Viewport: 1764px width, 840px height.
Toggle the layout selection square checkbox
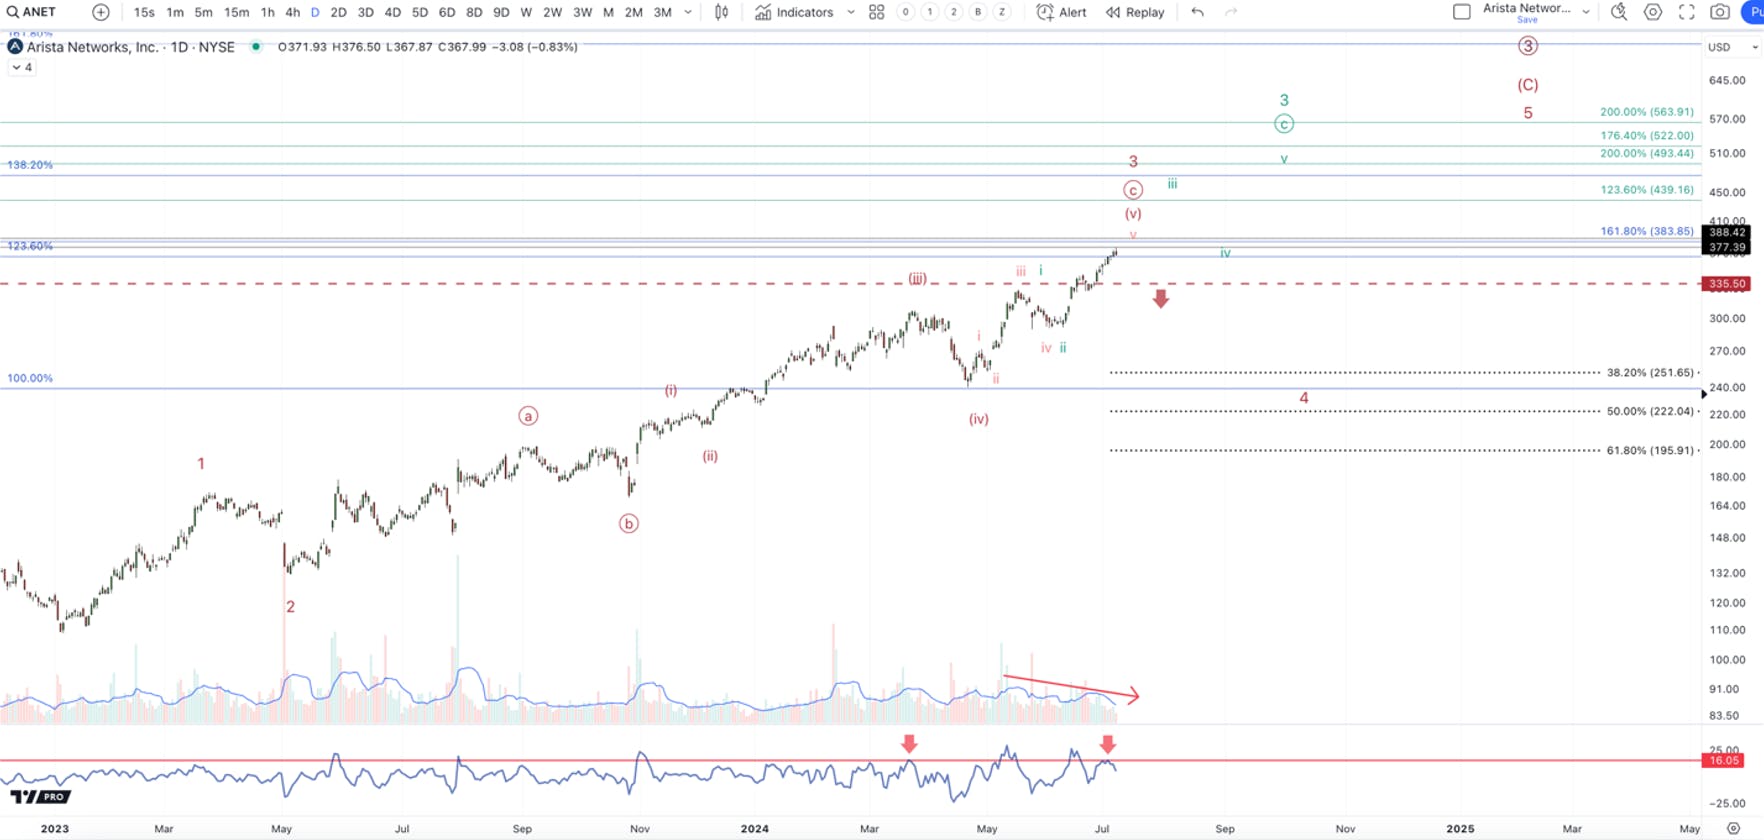[x=1461, y=12]
